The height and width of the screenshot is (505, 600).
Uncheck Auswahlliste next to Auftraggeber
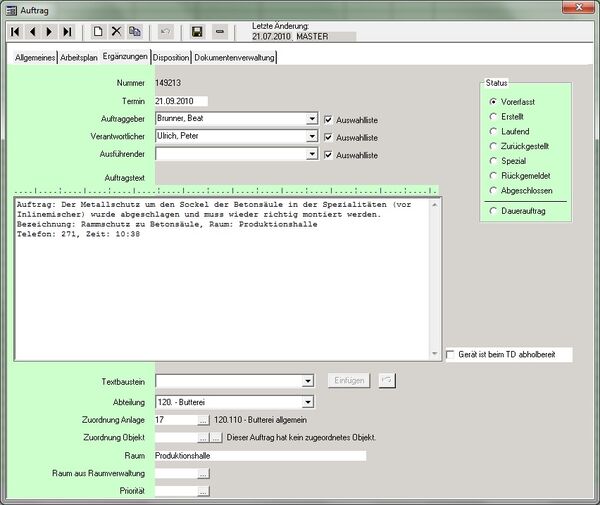coord(329,120)
